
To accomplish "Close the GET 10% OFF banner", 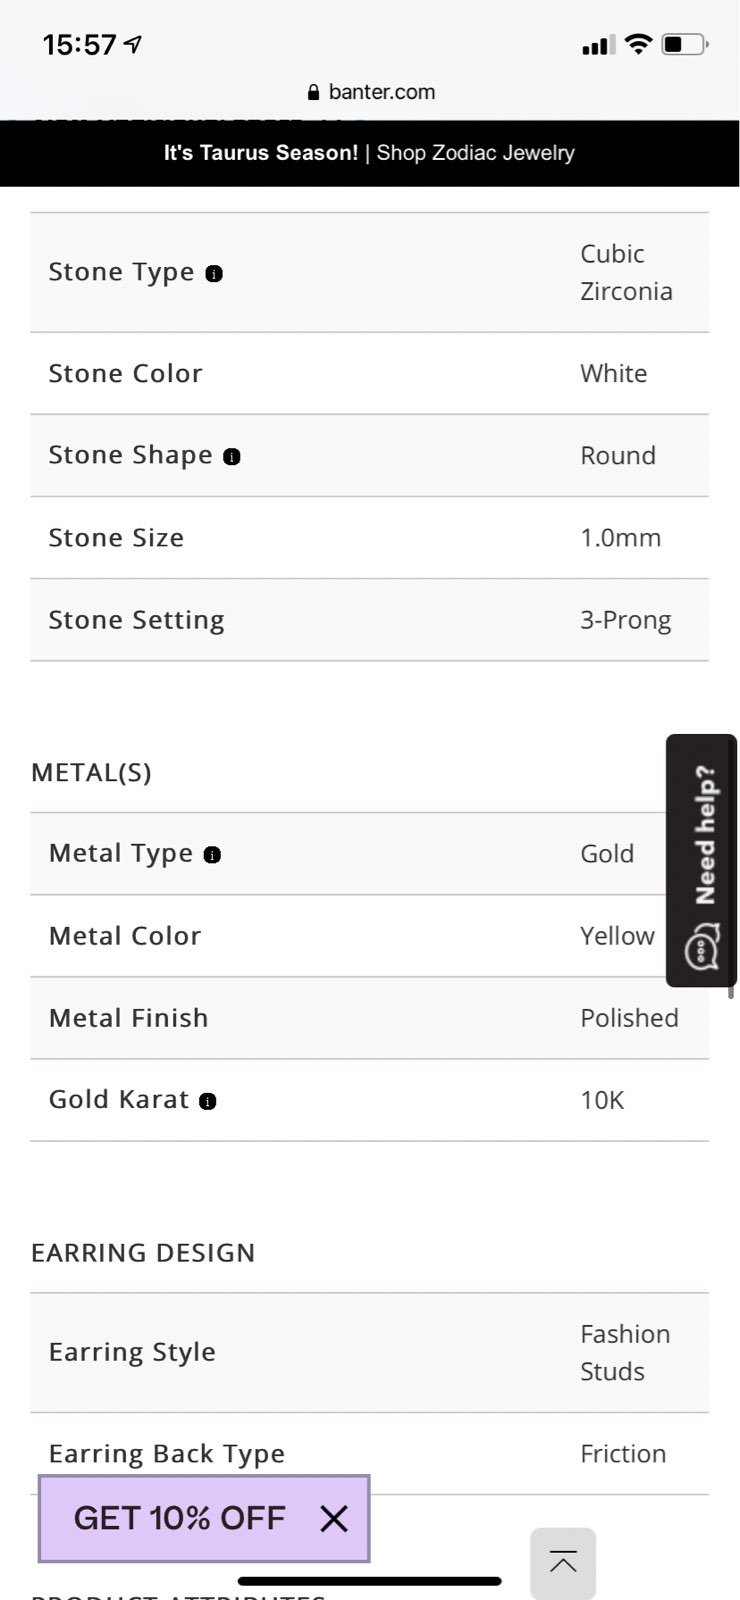I will pos(334,1519).
